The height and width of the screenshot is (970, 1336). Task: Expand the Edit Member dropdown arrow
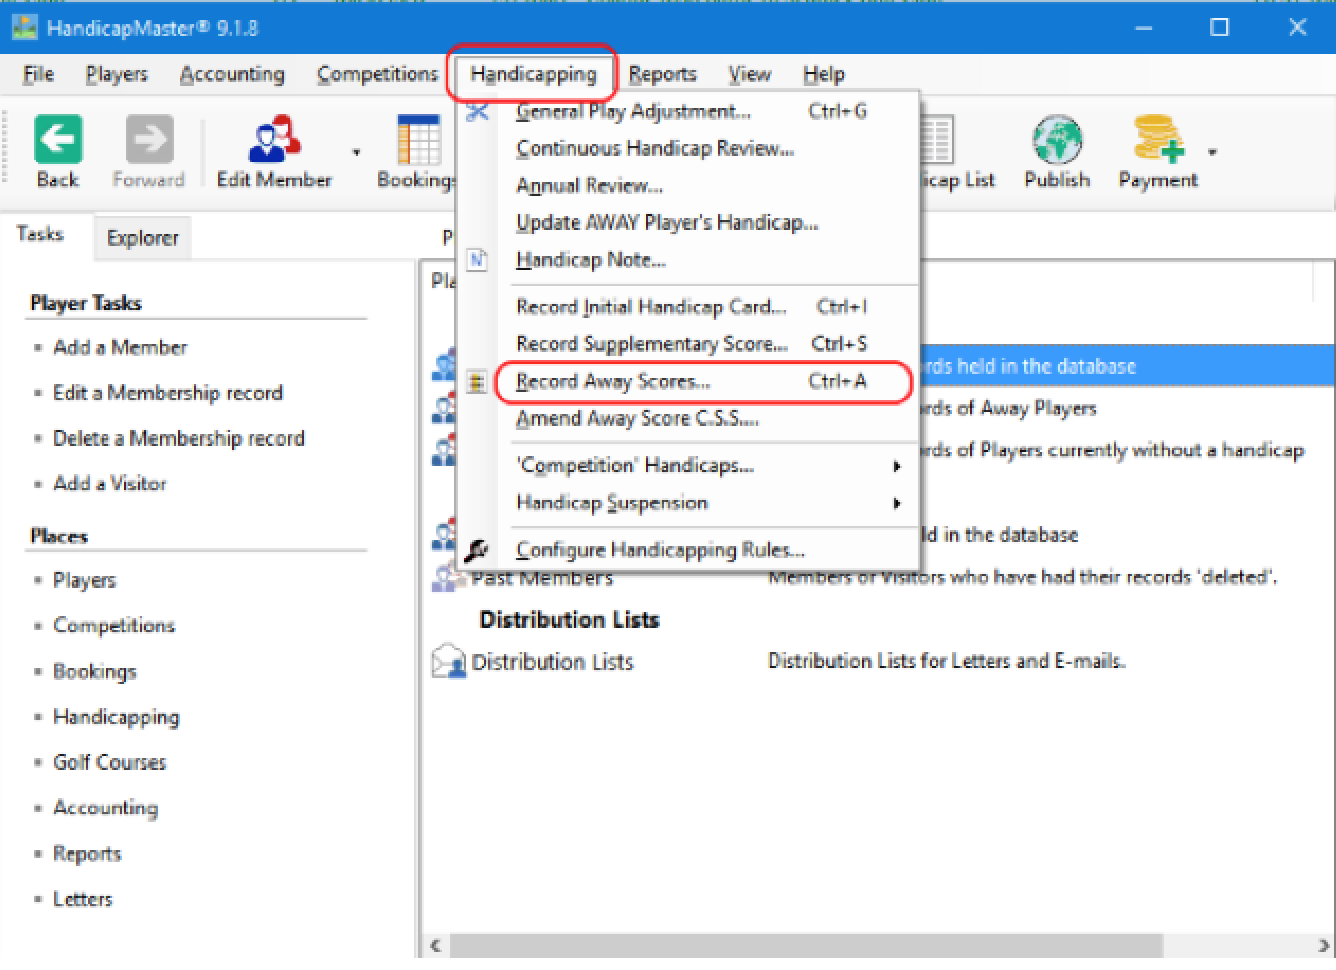pyautogui.click(x=356, y=153)
